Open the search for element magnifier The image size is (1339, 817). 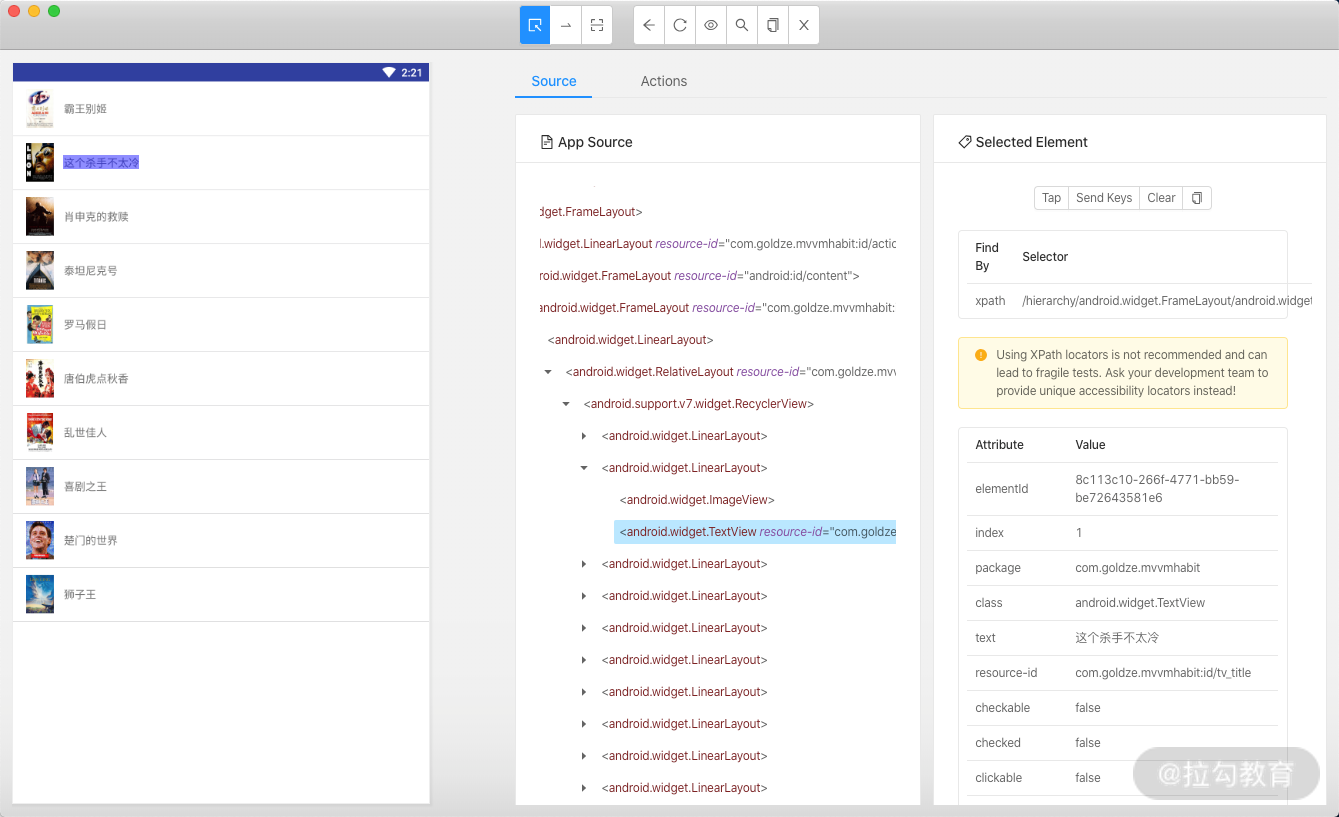point(742,25)
